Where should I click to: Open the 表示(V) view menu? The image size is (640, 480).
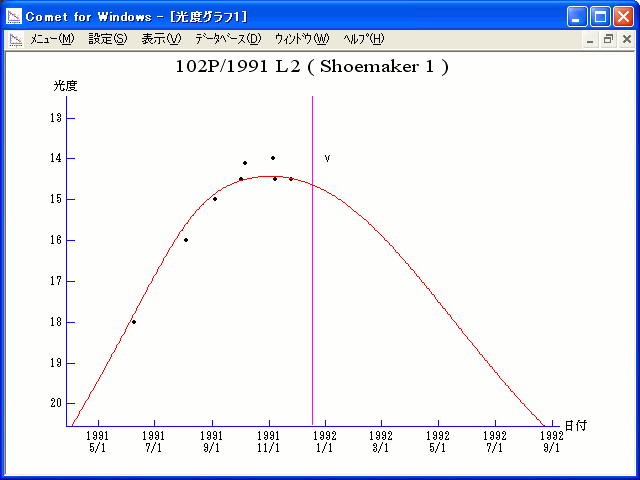[x=161, y=39]
